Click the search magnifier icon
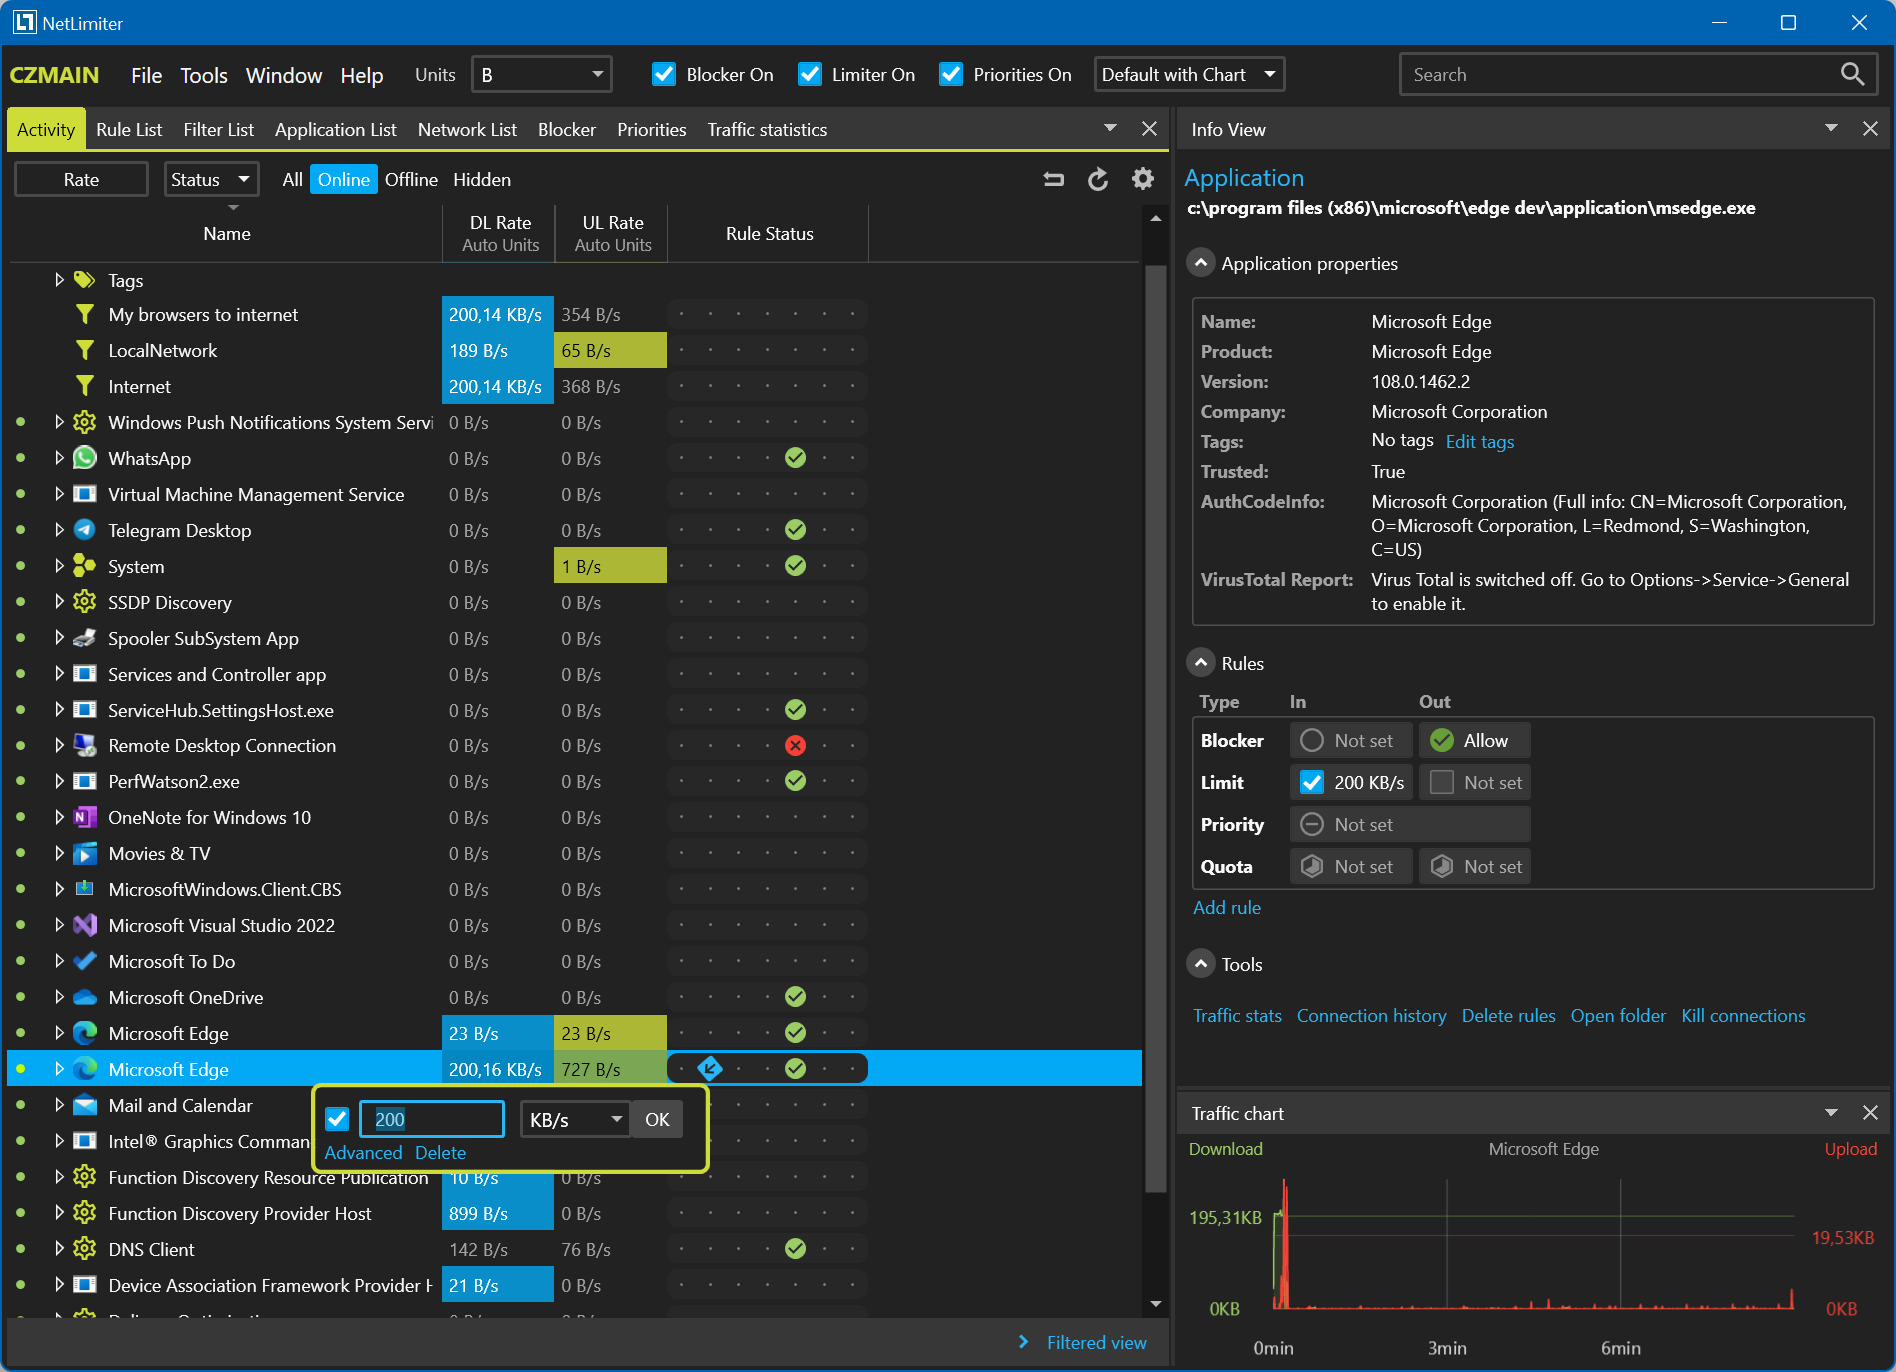Image resolution: width=1896 pixels, height=1372 pixels. pos(1851,74)
